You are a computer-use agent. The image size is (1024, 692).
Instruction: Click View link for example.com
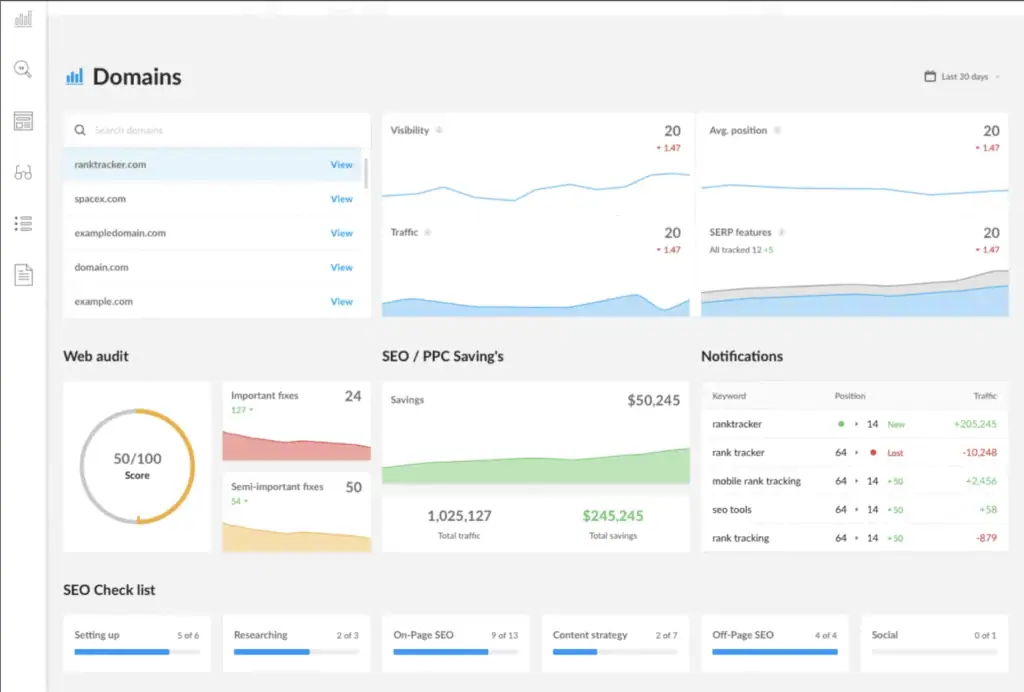click(x=341, y=301)
